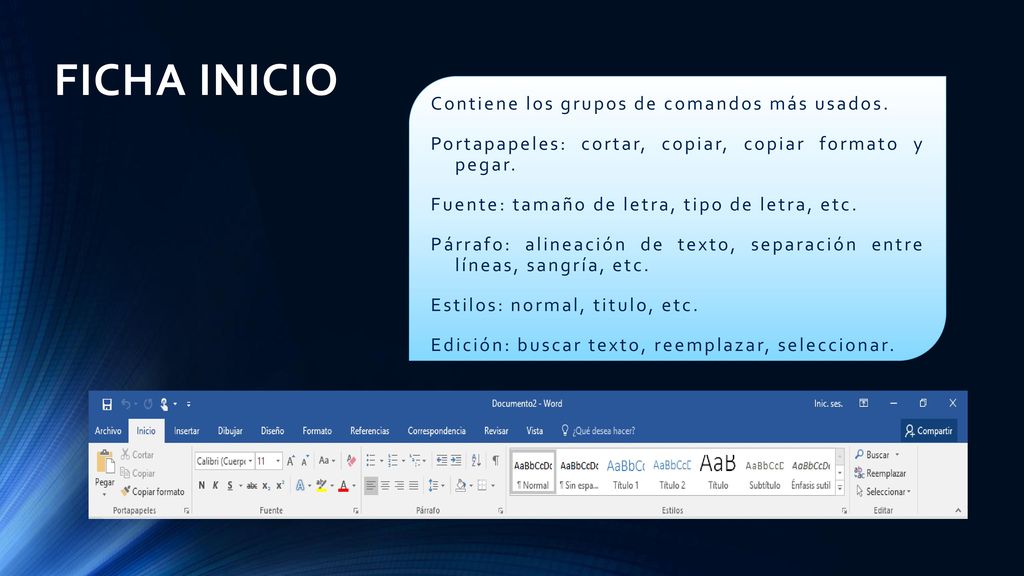Select the Título 2 style

tap(672, 472)
